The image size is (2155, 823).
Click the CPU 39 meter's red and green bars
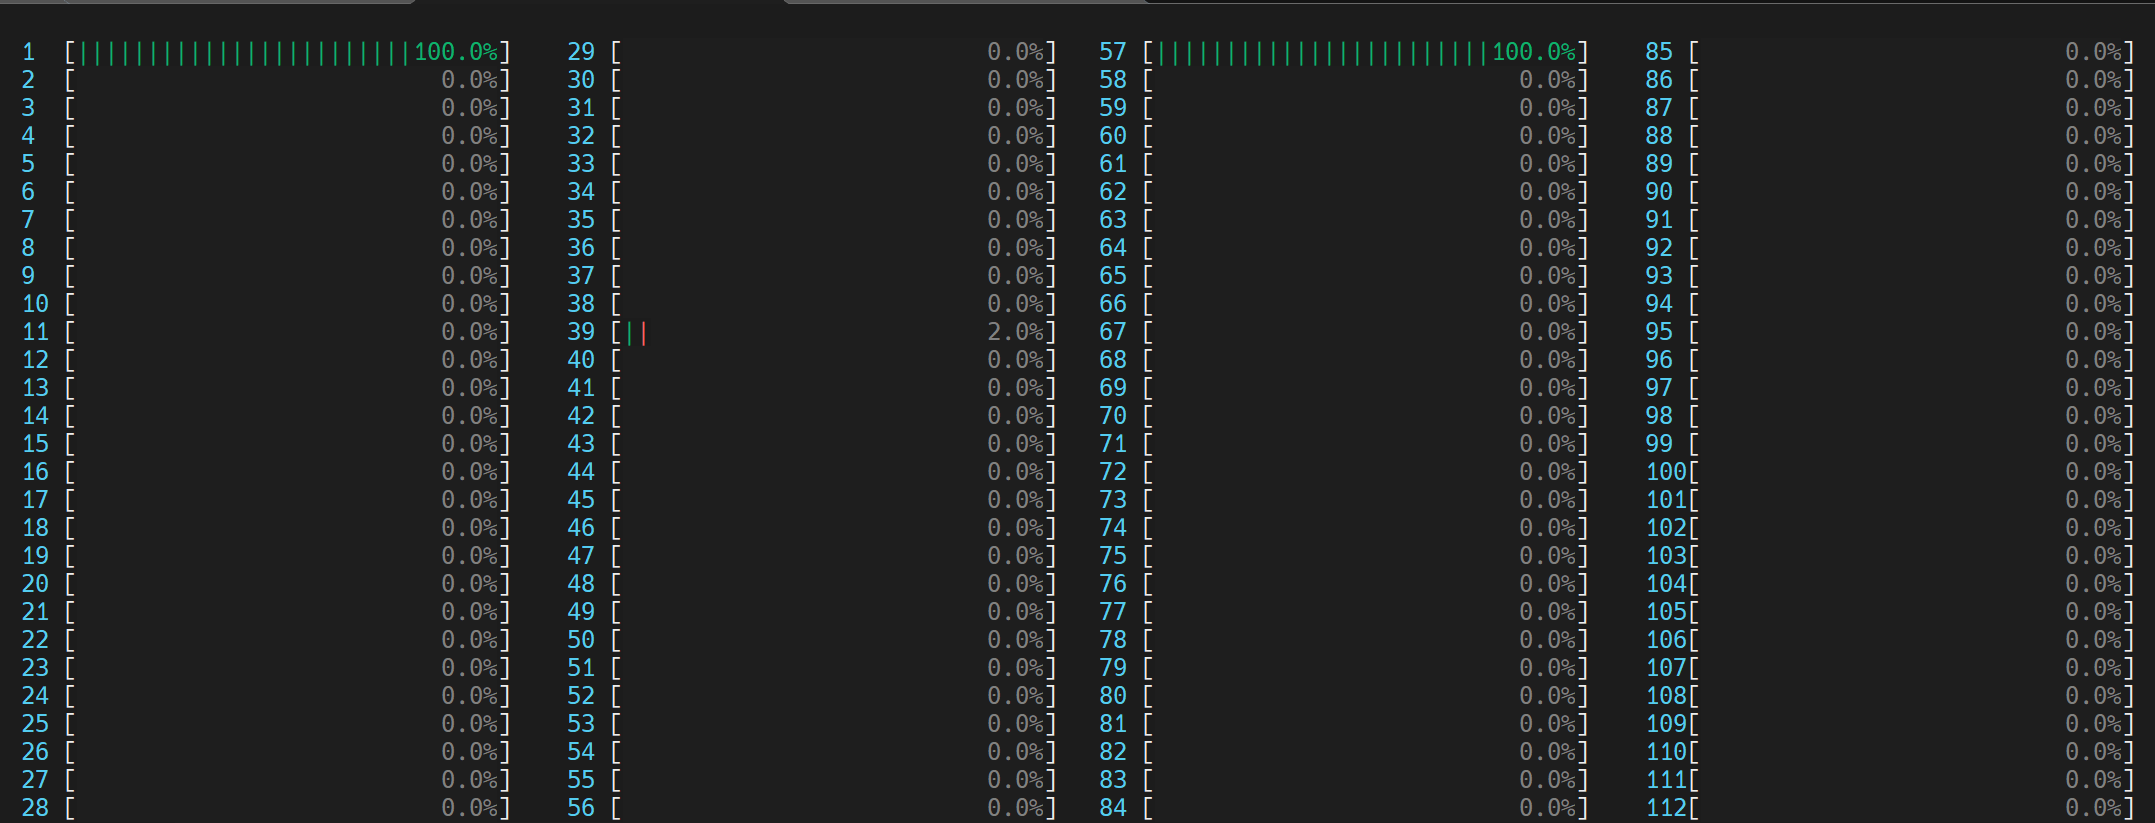point(636,332)
